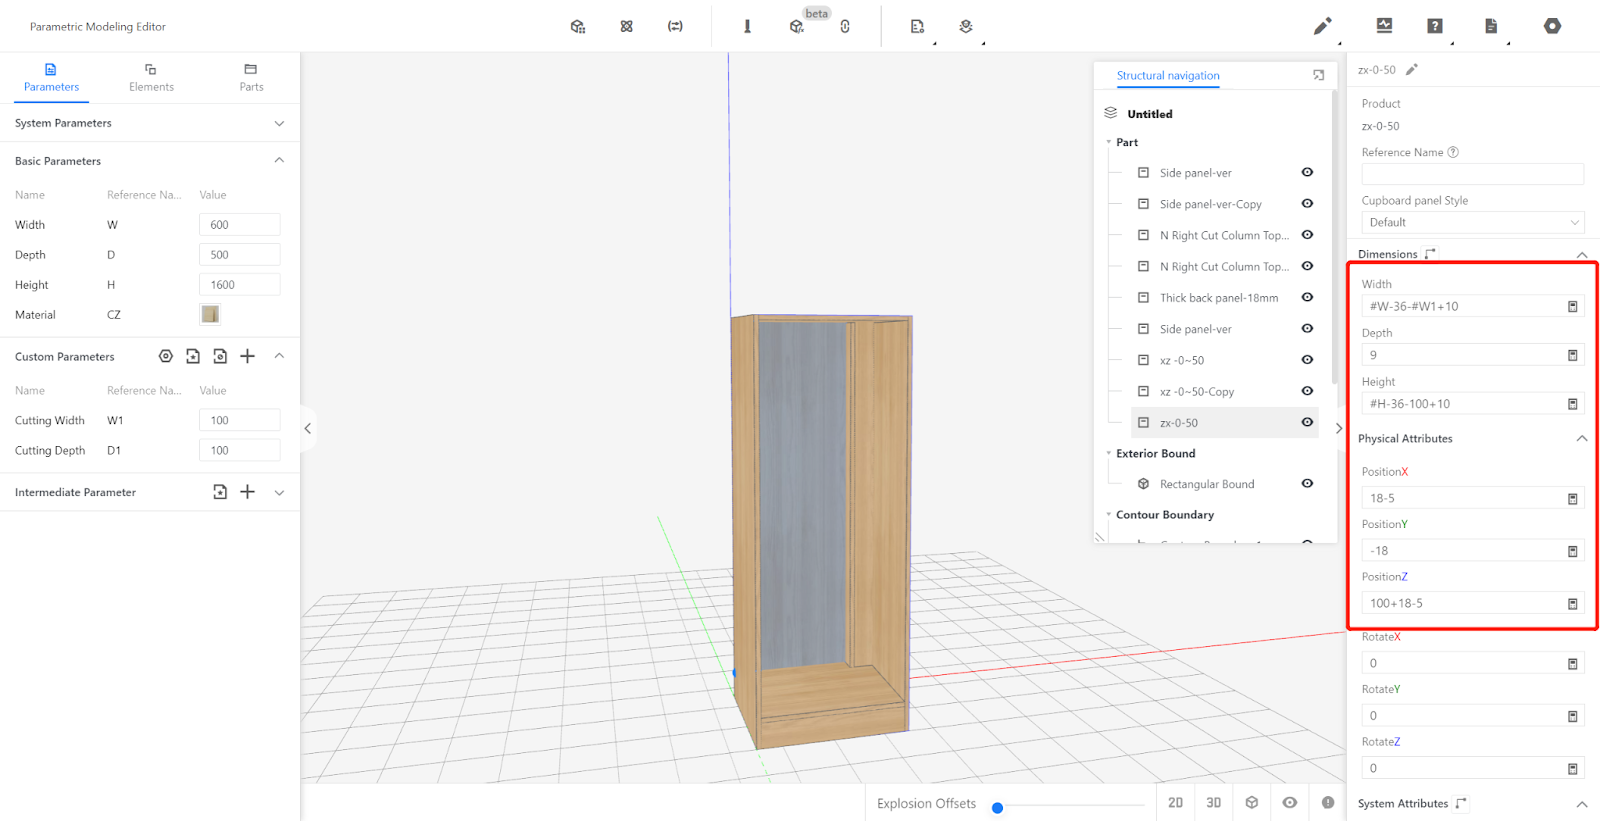Click the add intermediate parameter plus icon
This screenshot has width=1600, height=821.
coord(248,492)
